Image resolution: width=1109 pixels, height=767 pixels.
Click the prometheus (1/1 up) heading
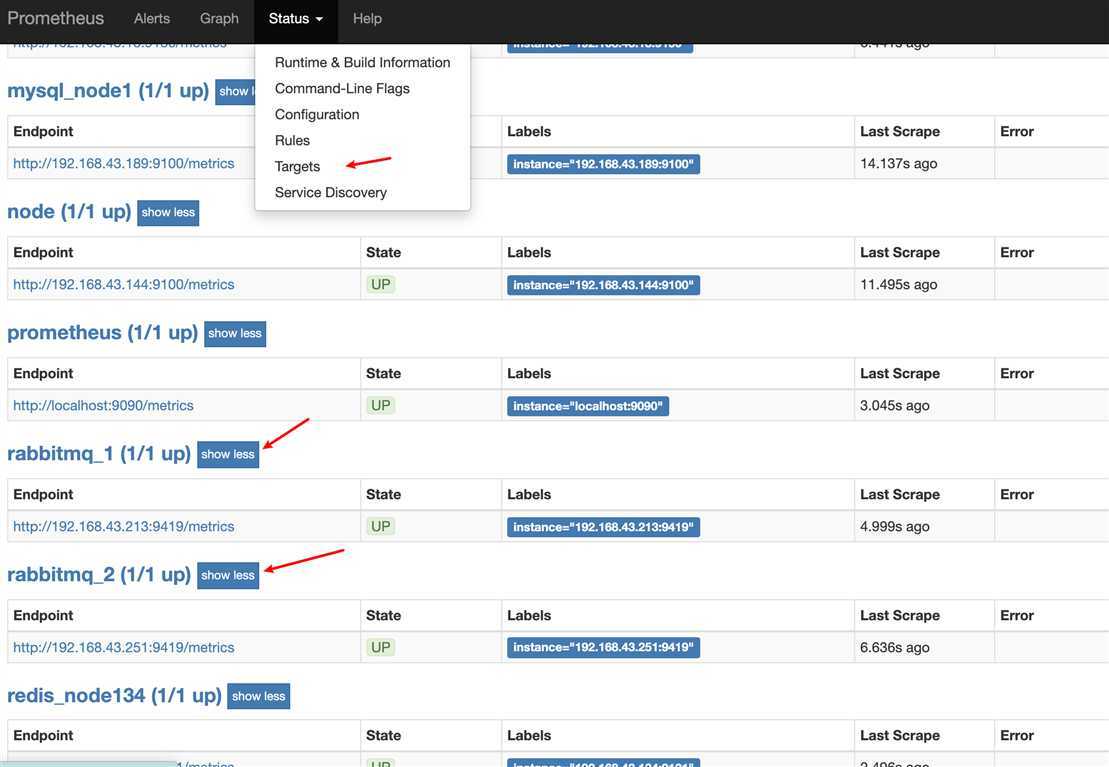coord(103,333)
